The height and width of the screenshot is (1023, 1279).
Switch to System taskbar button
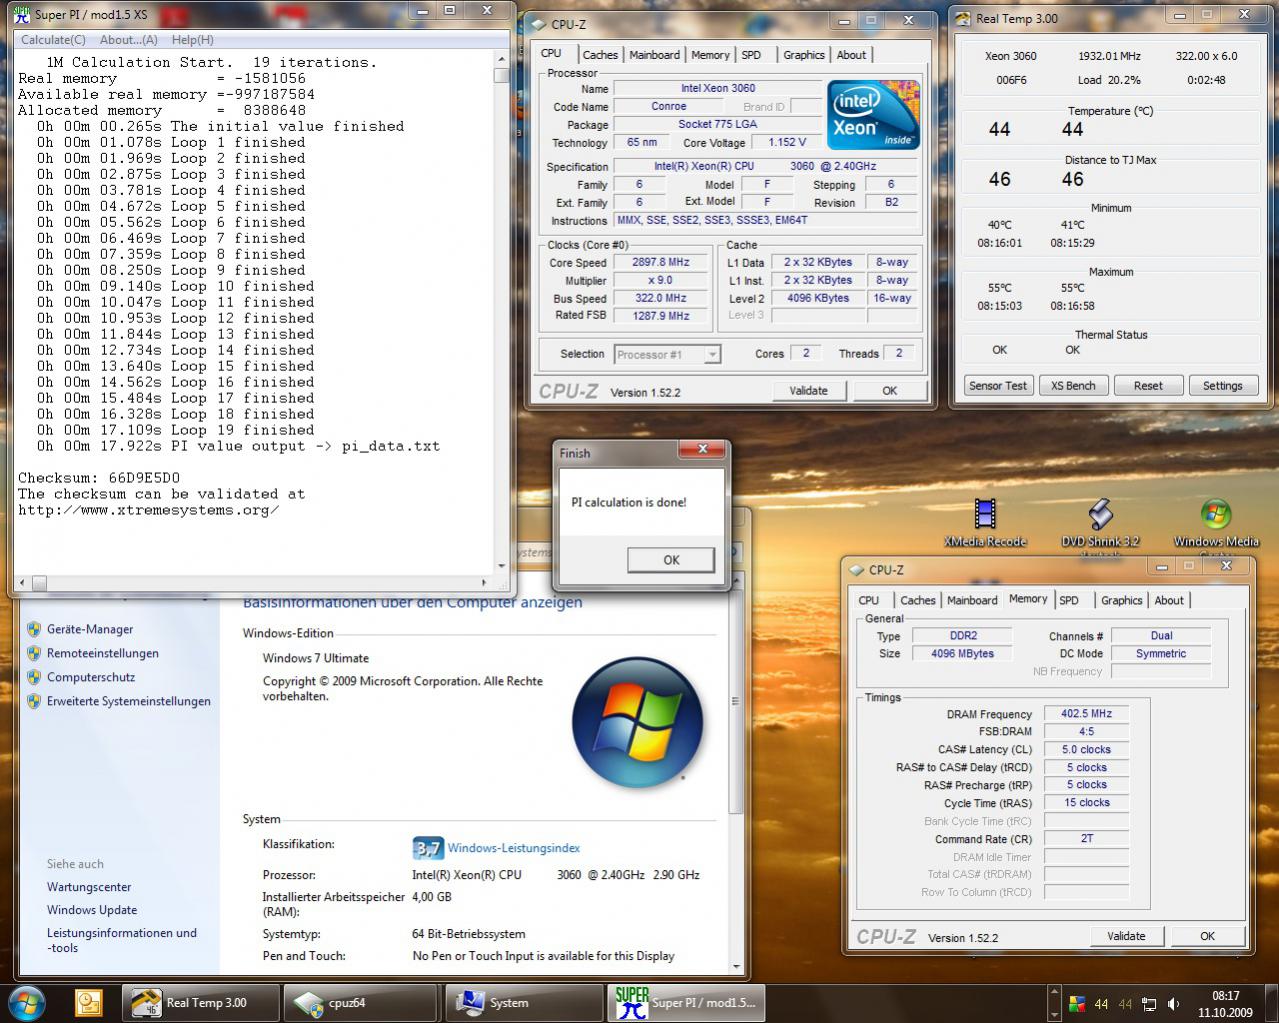[522, 1002]
